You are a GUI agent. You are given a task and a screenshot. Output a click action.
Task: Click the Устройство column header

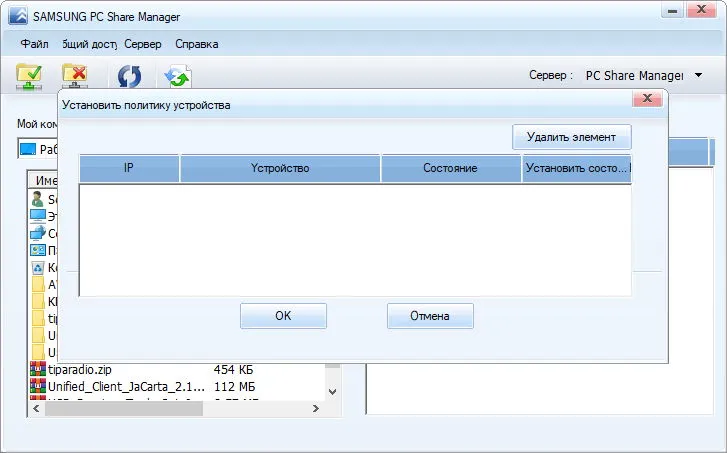(x=280, y=168)
